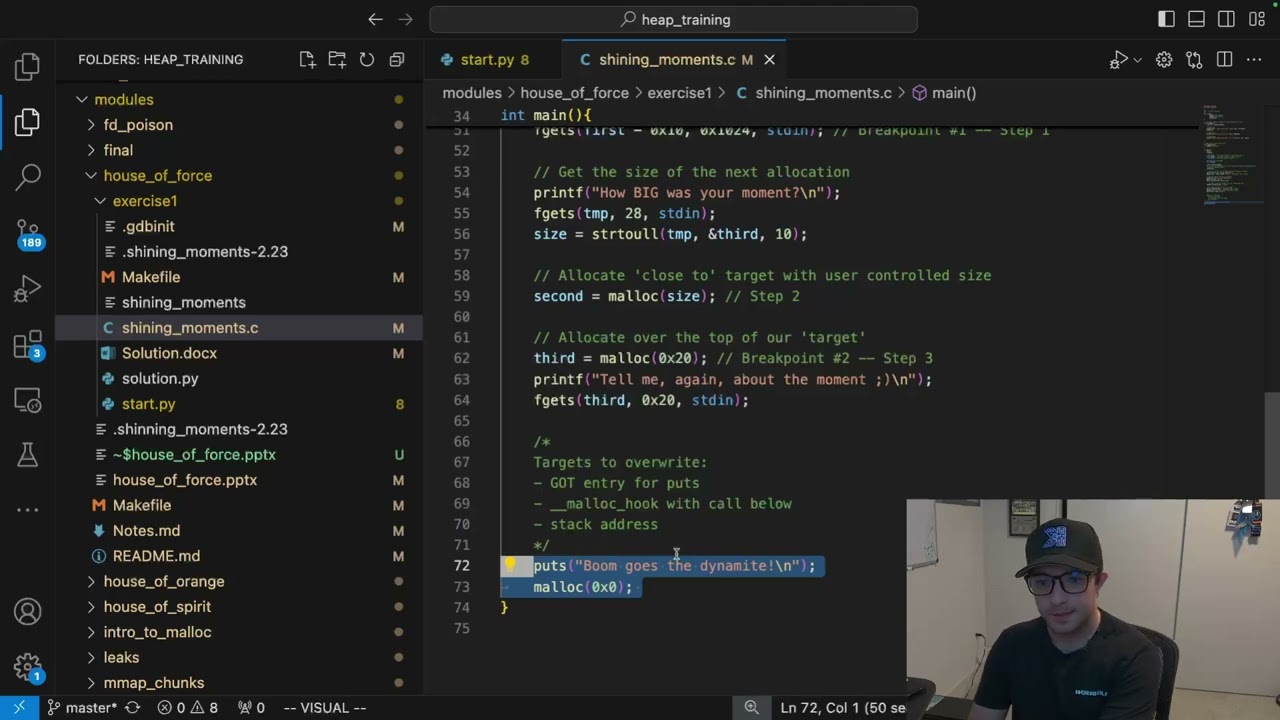
Task: Open the Manage gear icon
Action: click(x=28, y=667)
